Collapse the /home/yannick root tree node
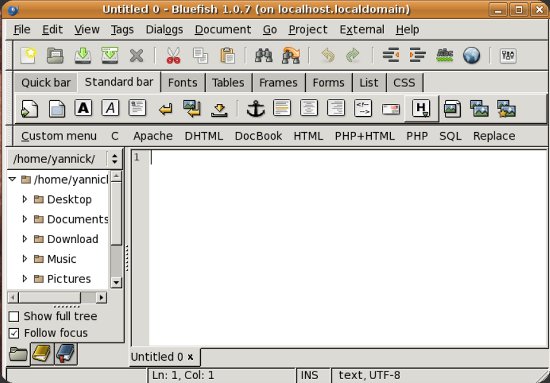This screenshot has height=383, width=550. coord(12,179)
